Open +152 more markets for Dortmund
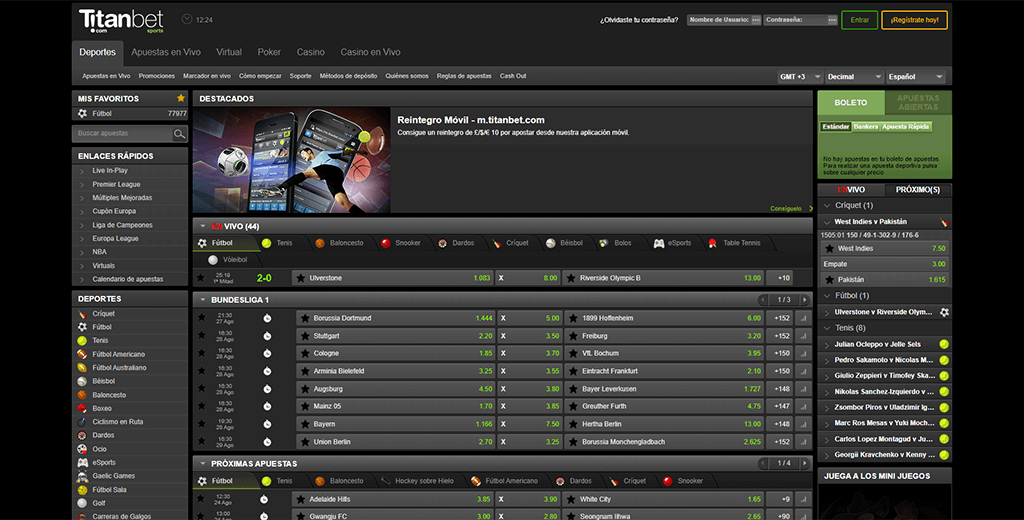The height and width of the screenshot is (520, 1024). pos(782,318)
